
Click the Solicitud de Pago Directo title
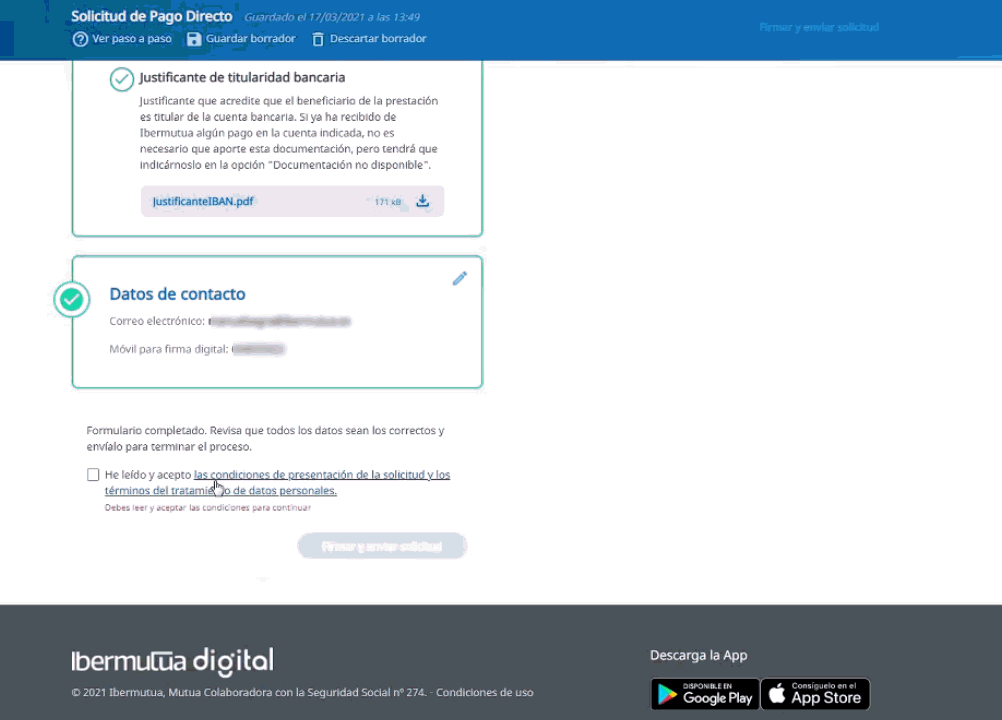click(151, 17)
